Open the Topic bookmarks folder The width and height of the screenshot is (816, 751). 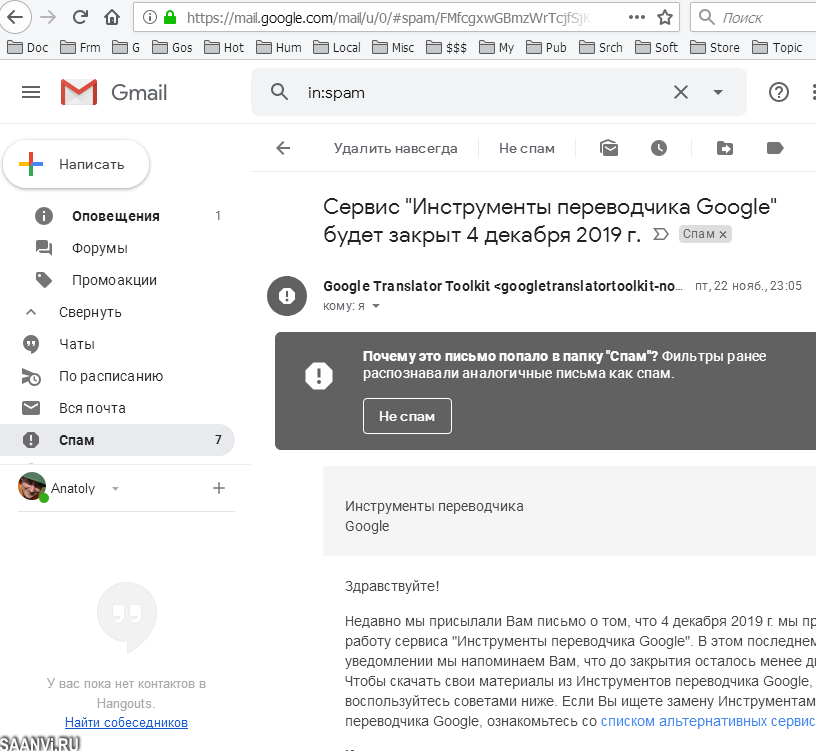[777, 47]
